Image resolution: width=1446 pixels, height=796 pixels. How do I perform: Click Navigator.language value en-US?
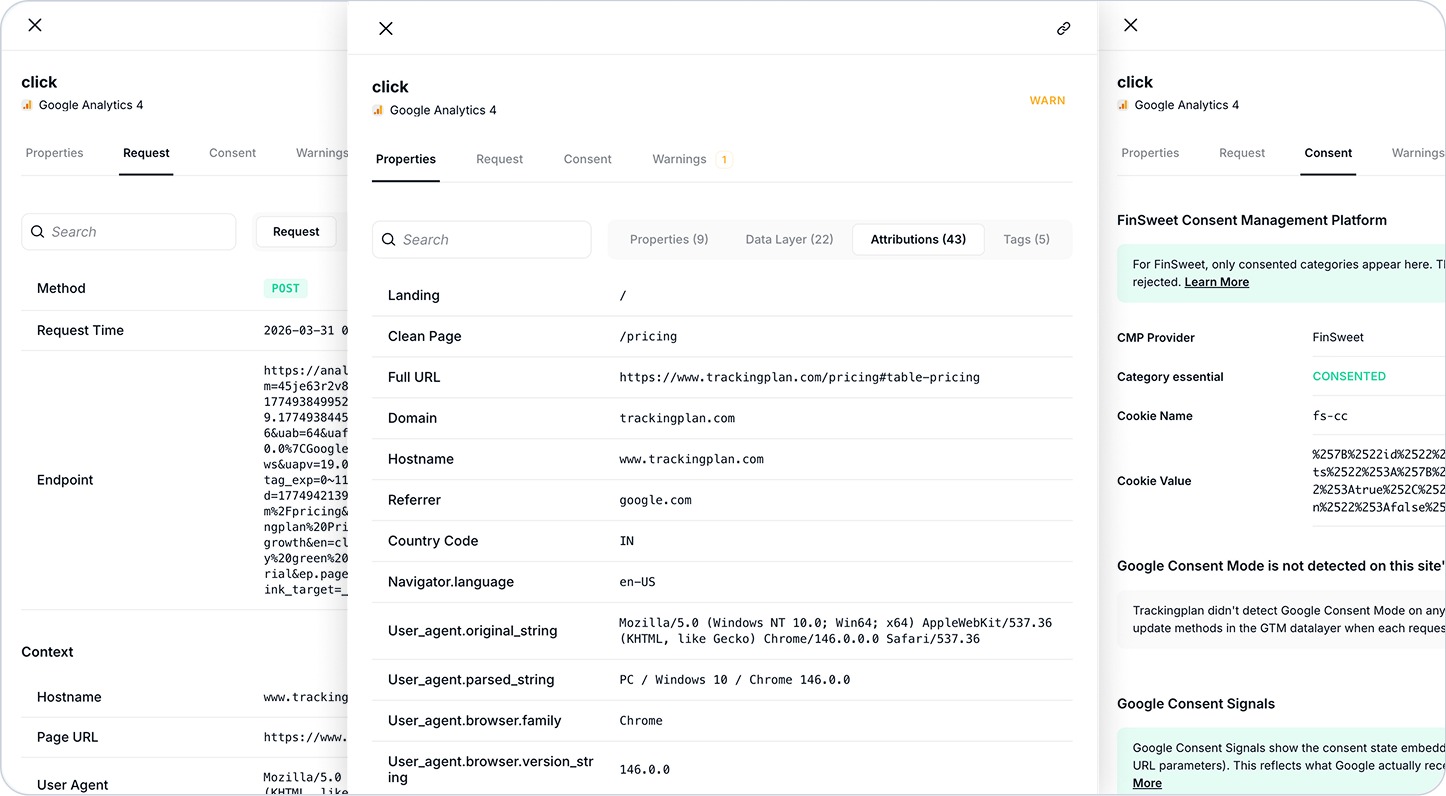637,582
